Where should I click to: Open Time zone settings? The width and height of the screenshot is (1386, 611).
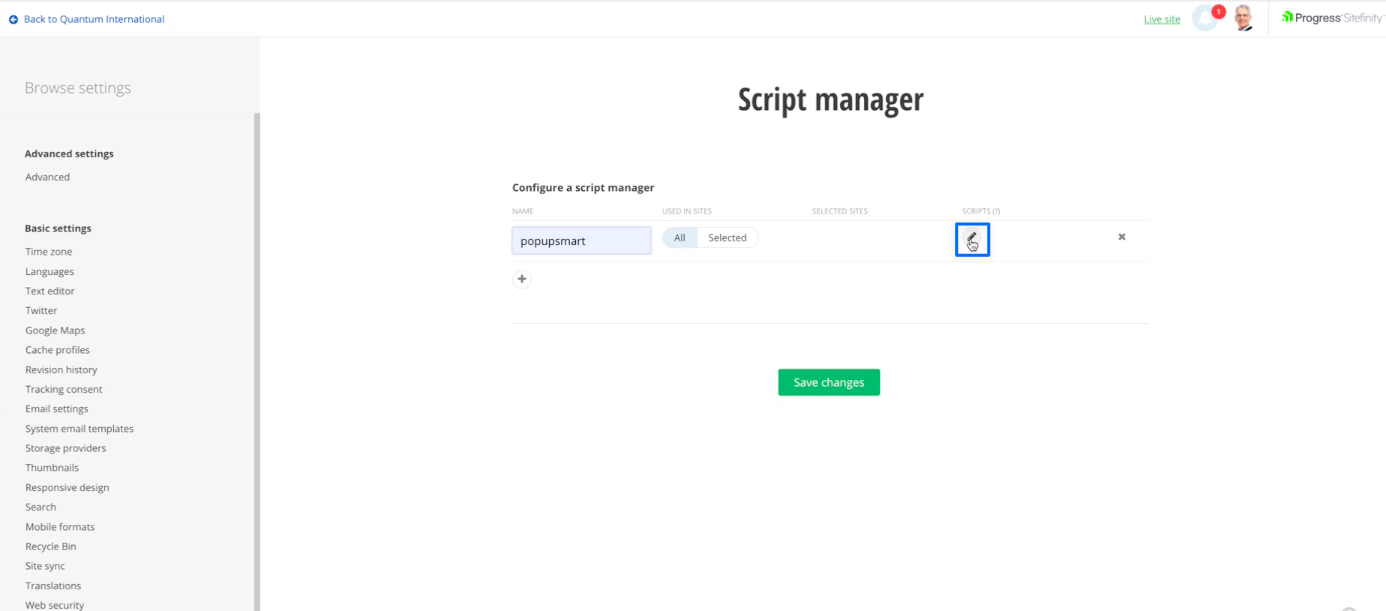point(49,252)
